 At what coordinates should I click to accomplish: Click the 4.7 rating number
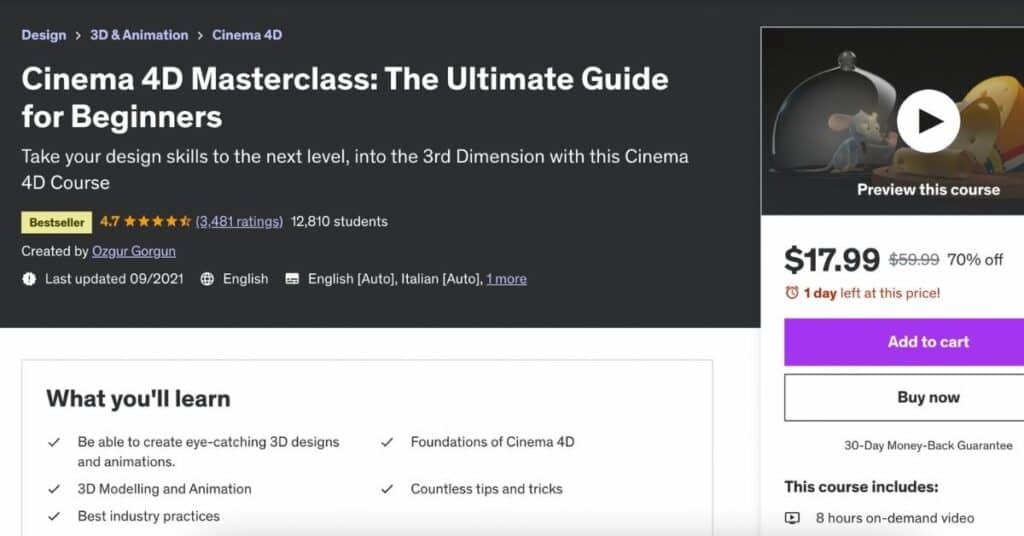coord(110,221)
